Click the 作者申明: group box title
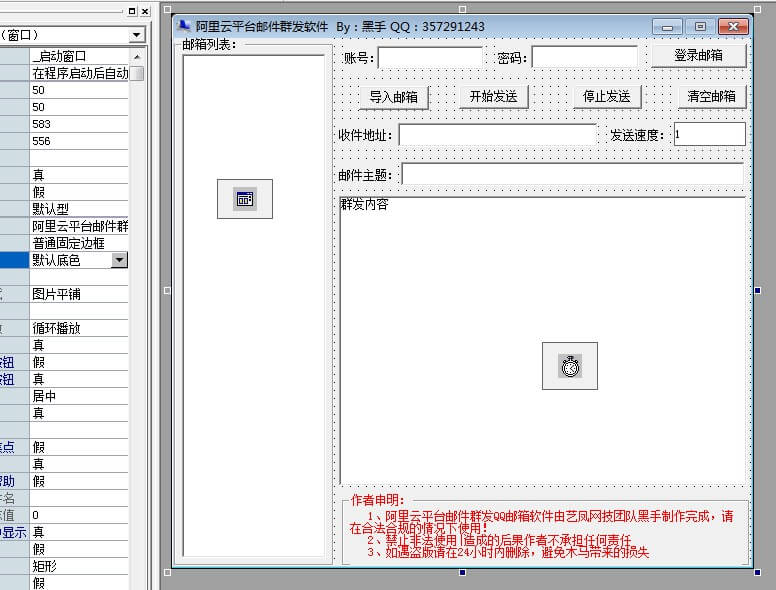 click(377, 500)
